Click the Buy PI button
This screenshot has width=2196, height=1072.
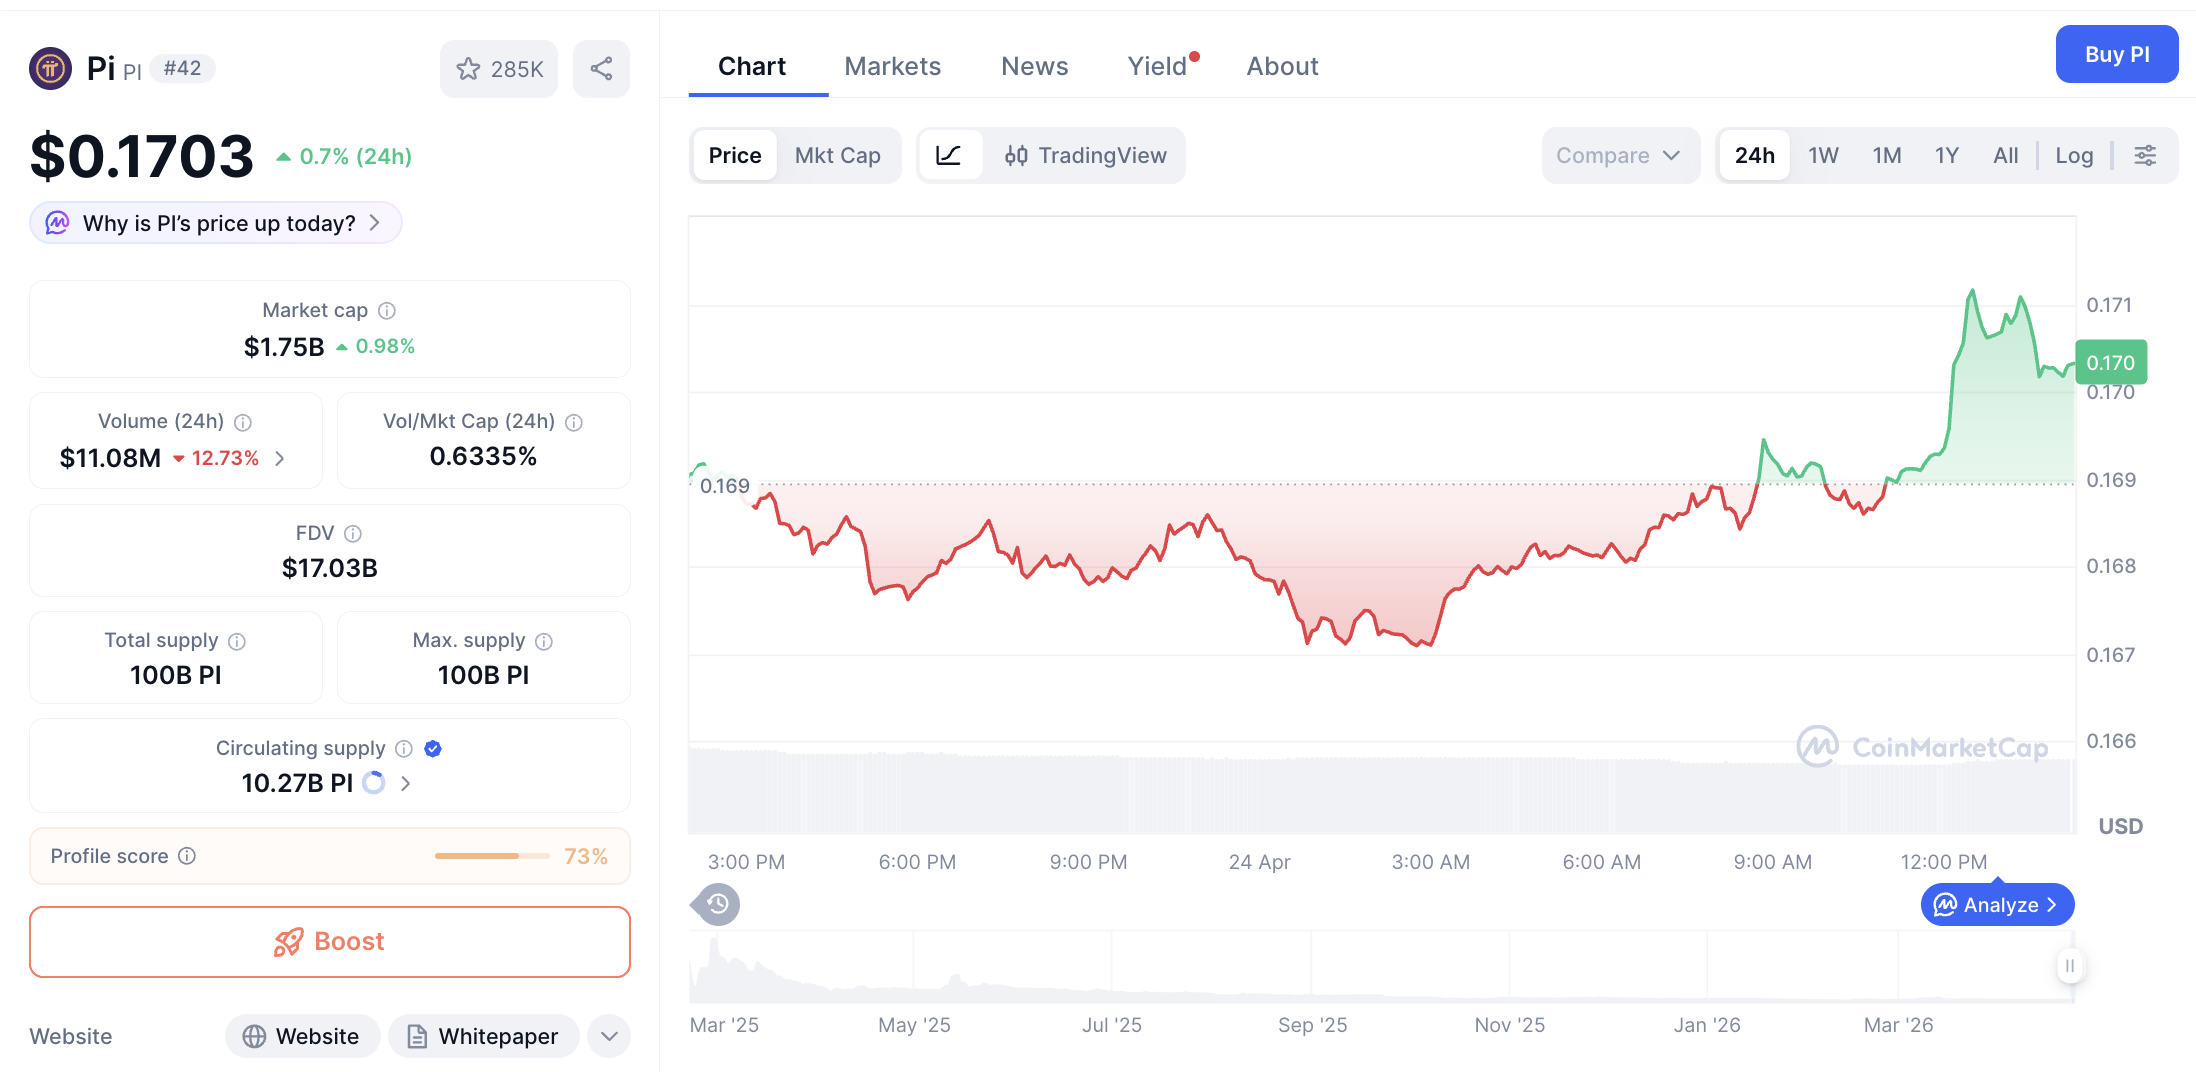pos(2117,54)
